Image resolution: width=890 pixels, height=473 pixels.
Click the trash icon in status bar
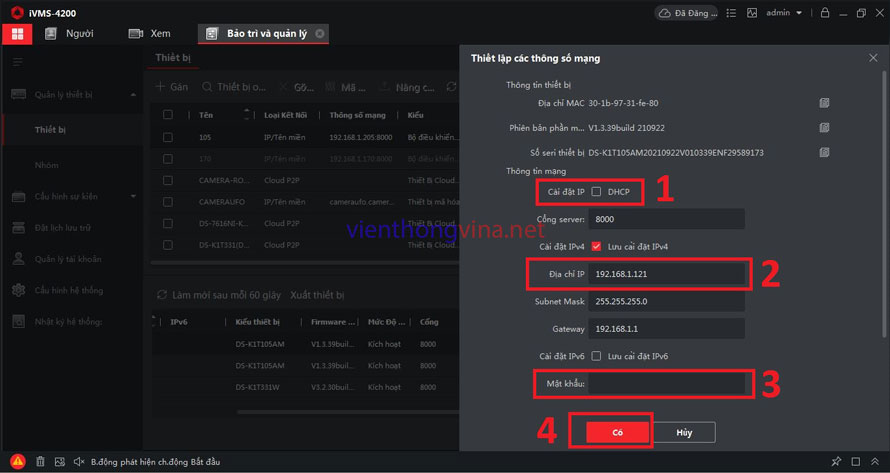(x=40, y=461)
